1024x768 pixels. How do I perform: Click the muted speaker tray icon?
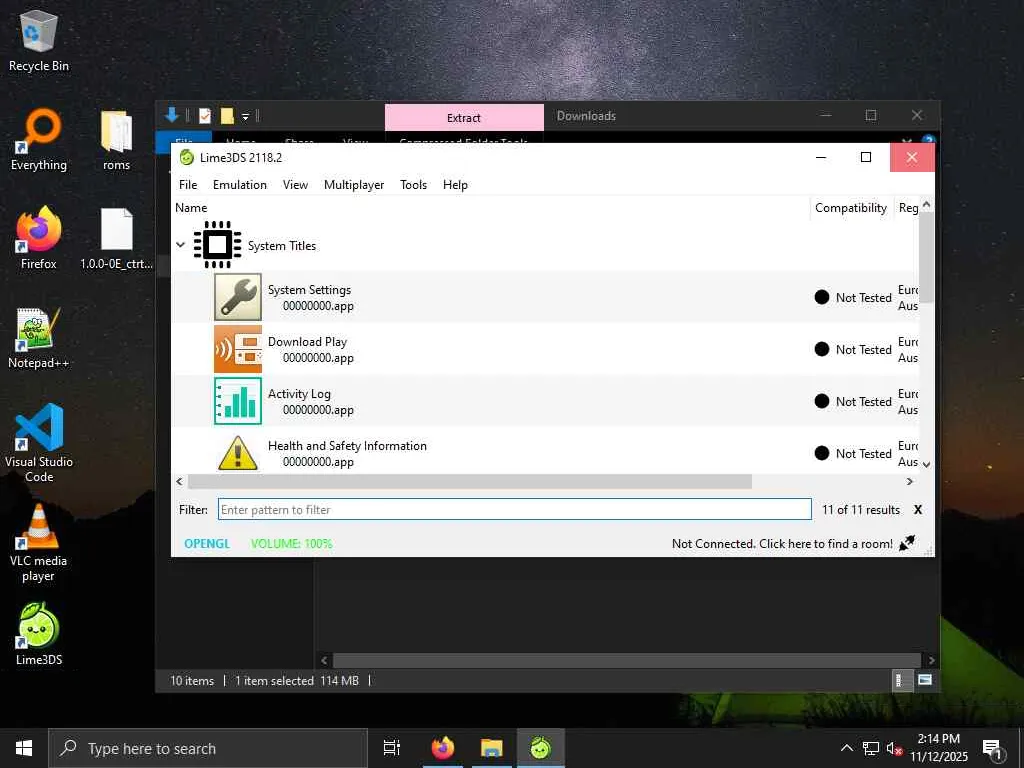[893, 748]
